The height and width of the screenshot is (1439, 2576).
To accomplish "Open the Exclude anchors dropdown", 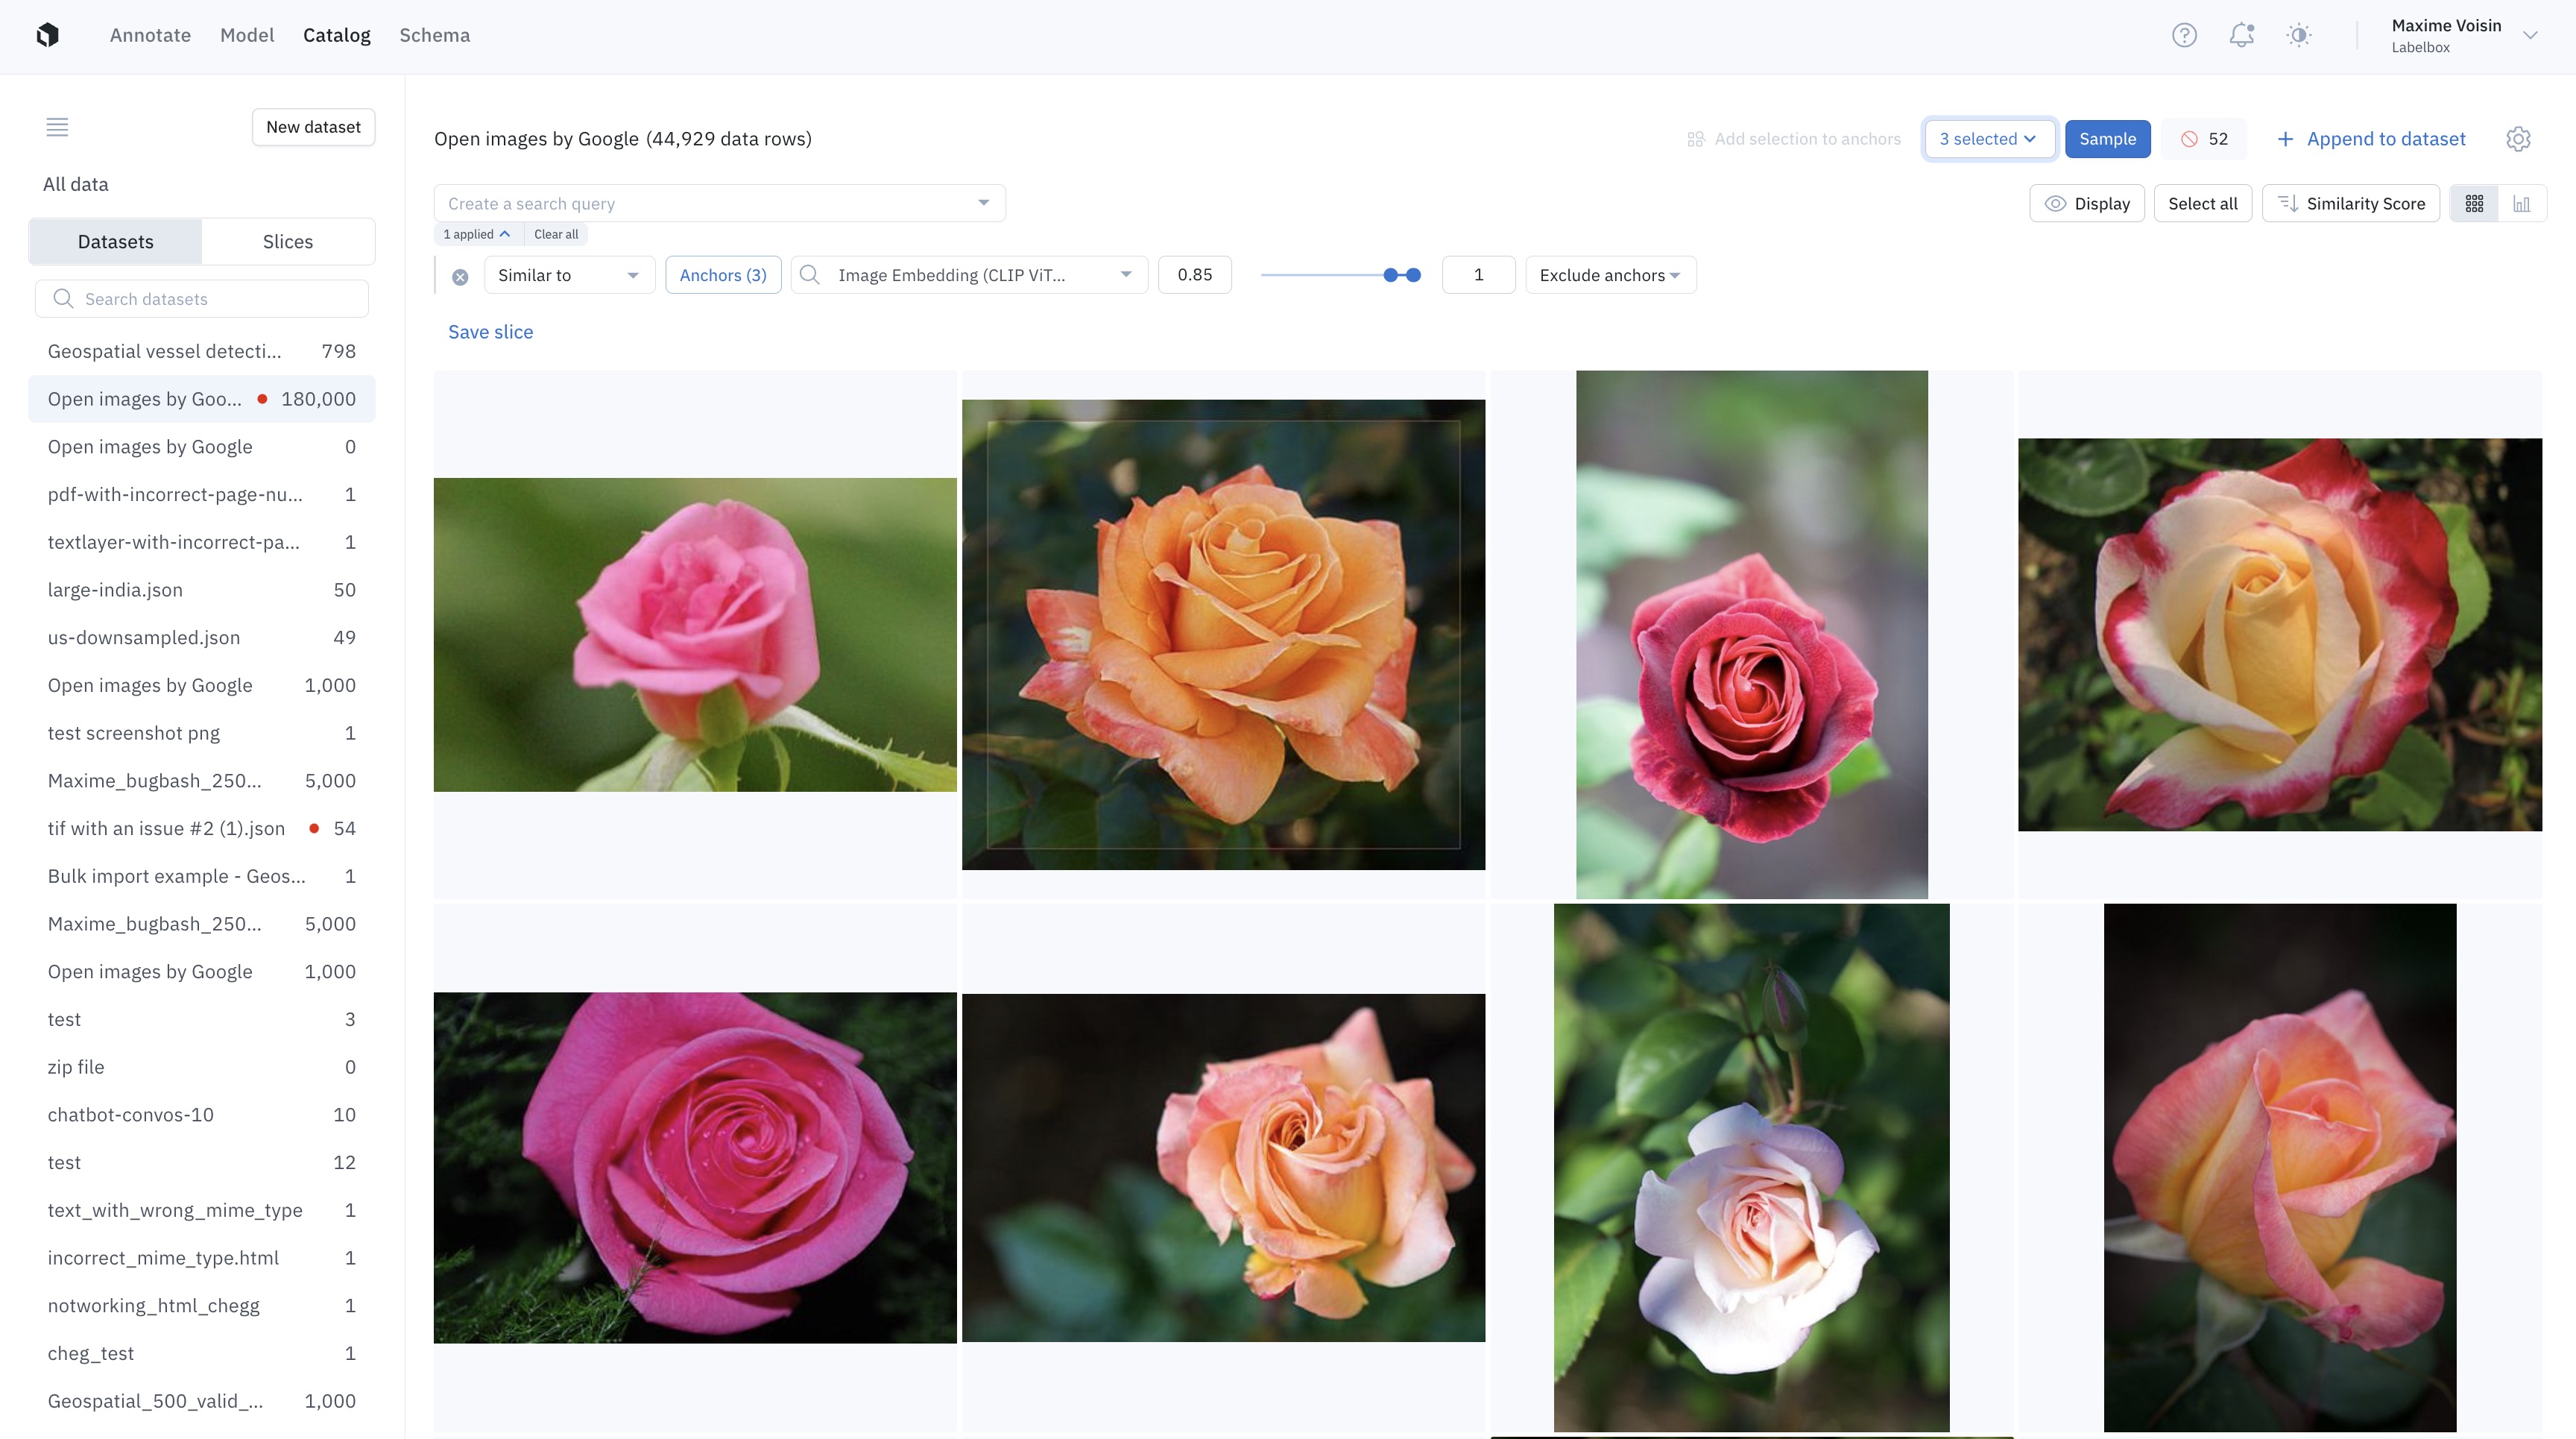I will (x=1610, y=275).
